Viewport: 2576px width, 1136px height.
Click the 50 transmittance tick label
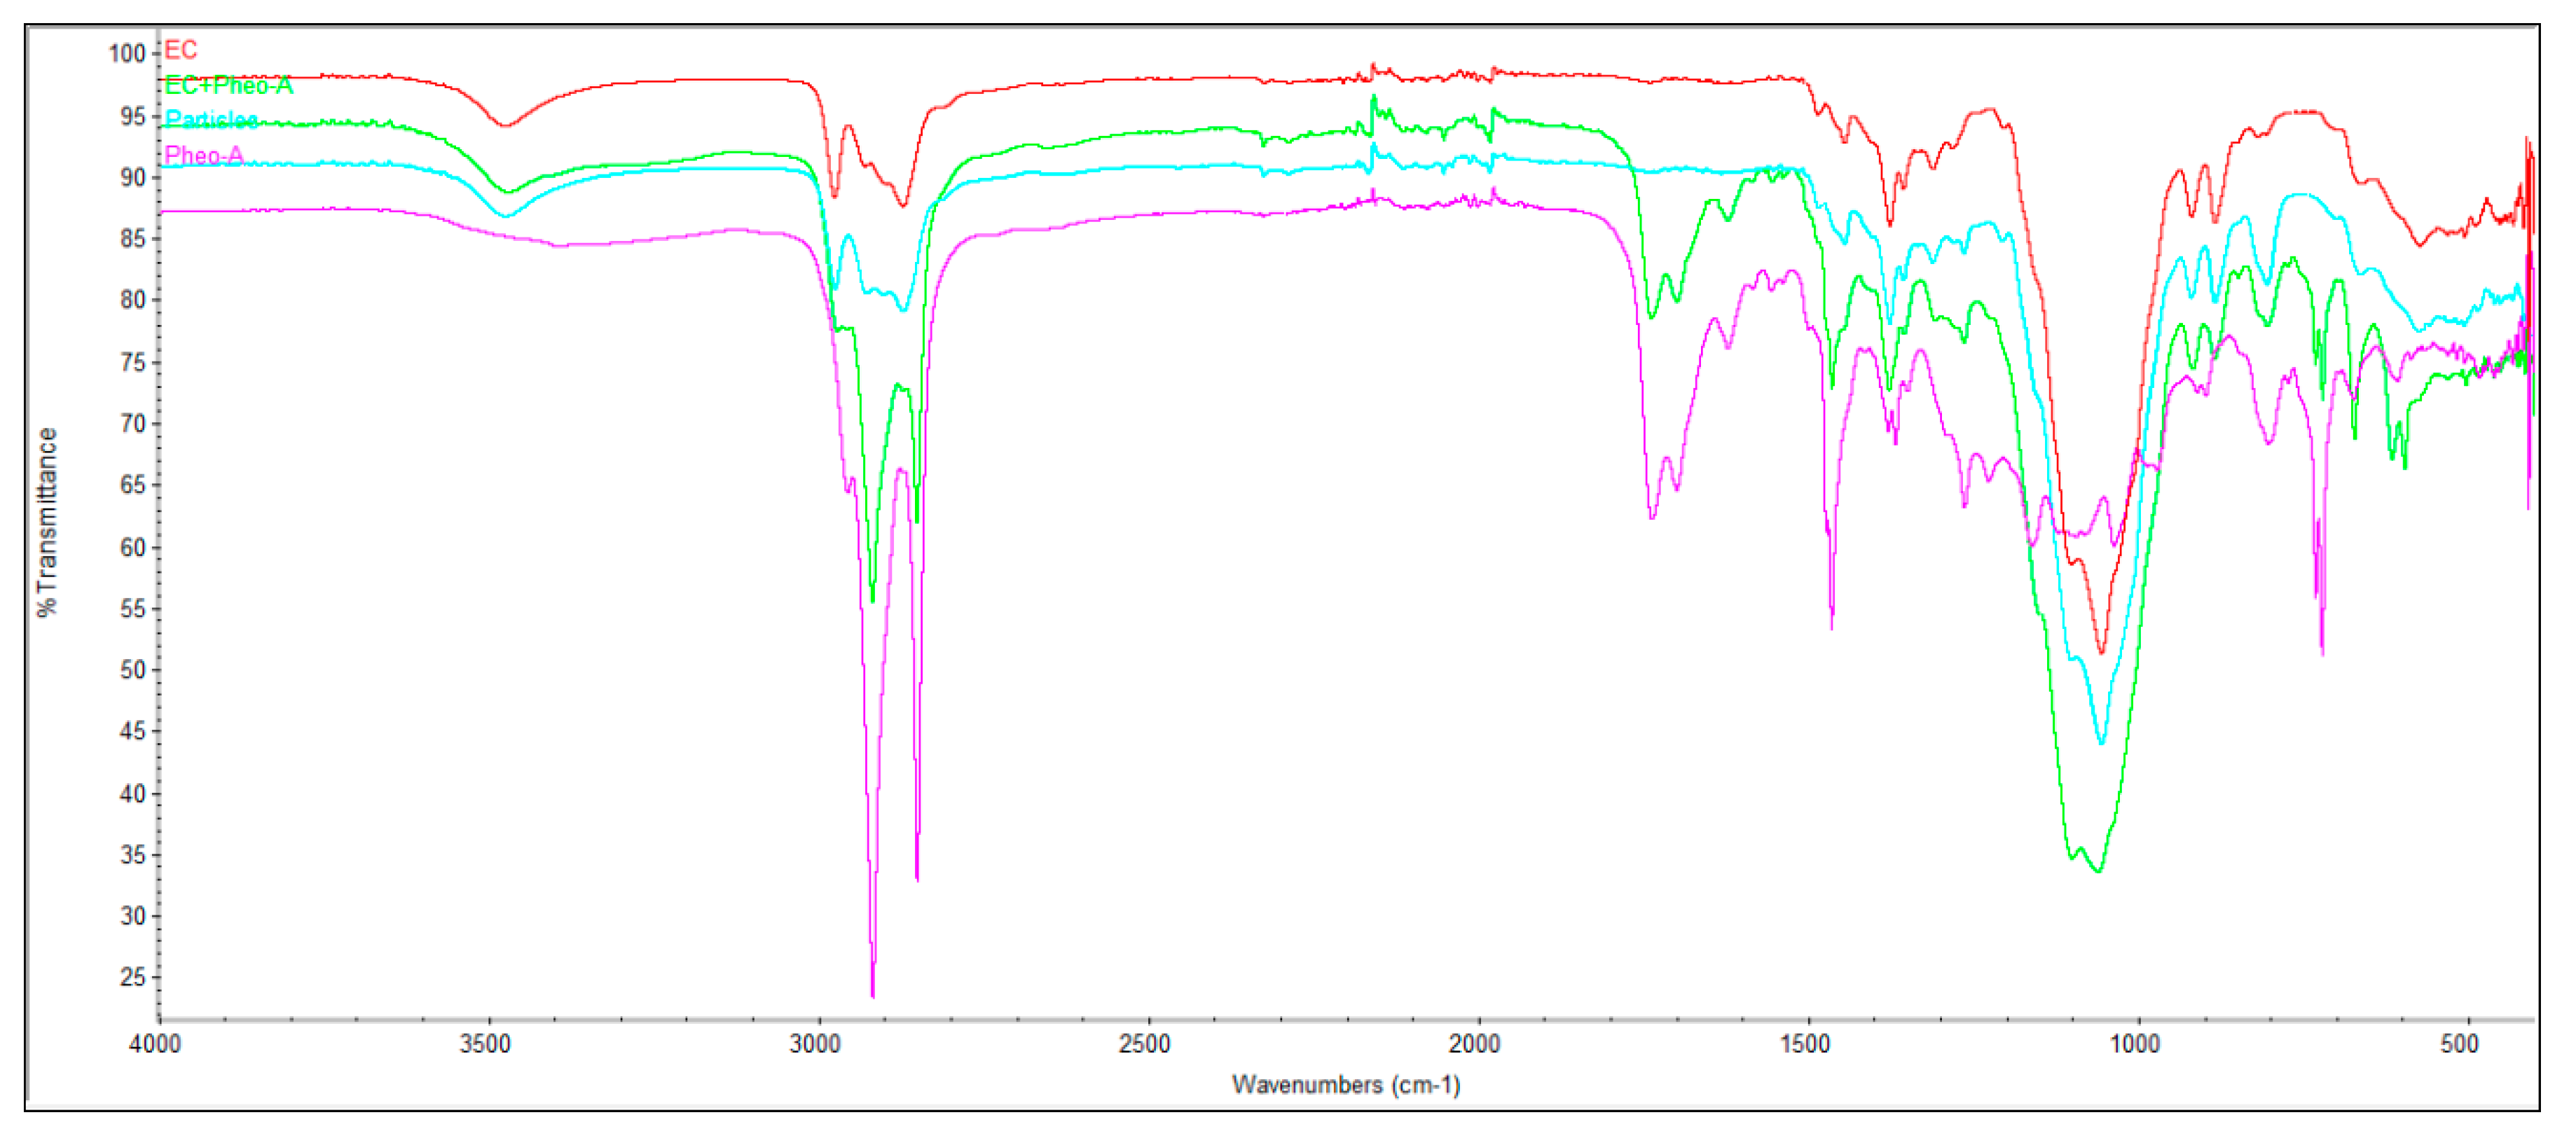(133, 671)
